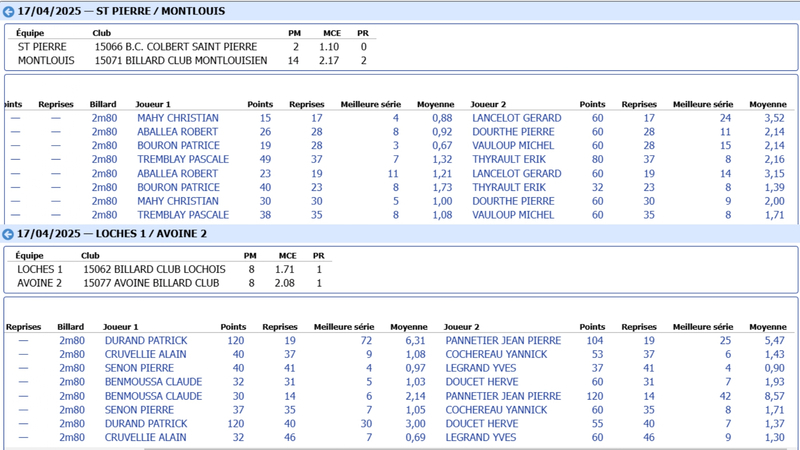This screenshot has width=800, height=450.
Task: Open LANCELOT GERARD in the row with average 3,52
Action: [x=516, y=118]
